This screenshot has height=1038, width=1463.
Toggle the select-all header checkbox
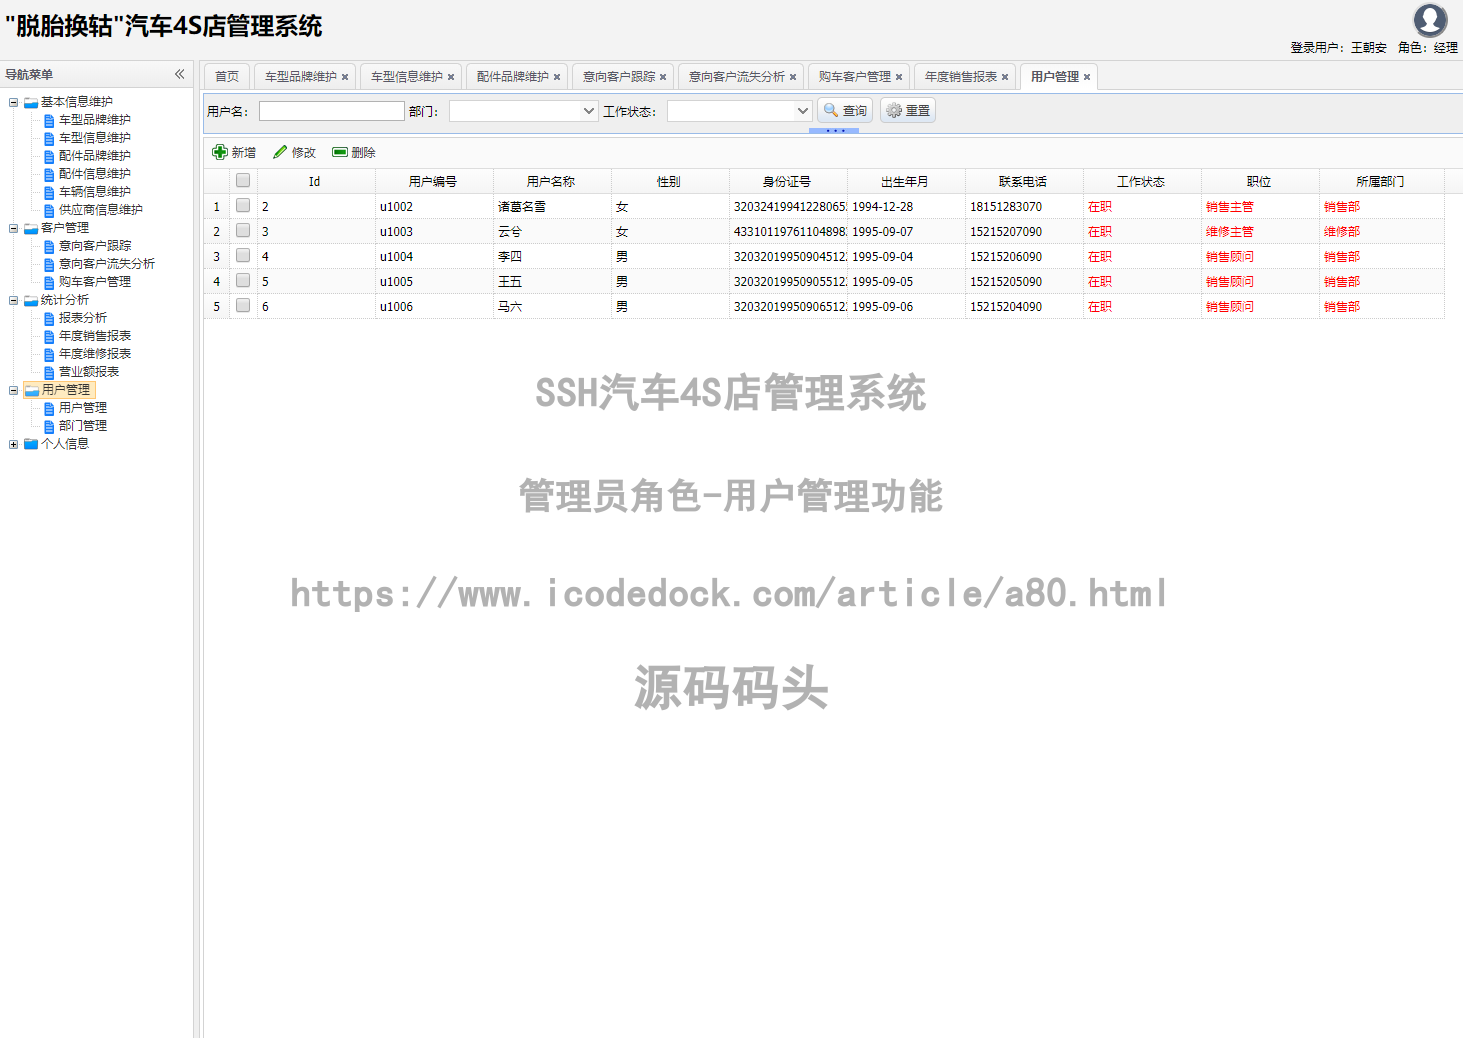pos(243,181)
